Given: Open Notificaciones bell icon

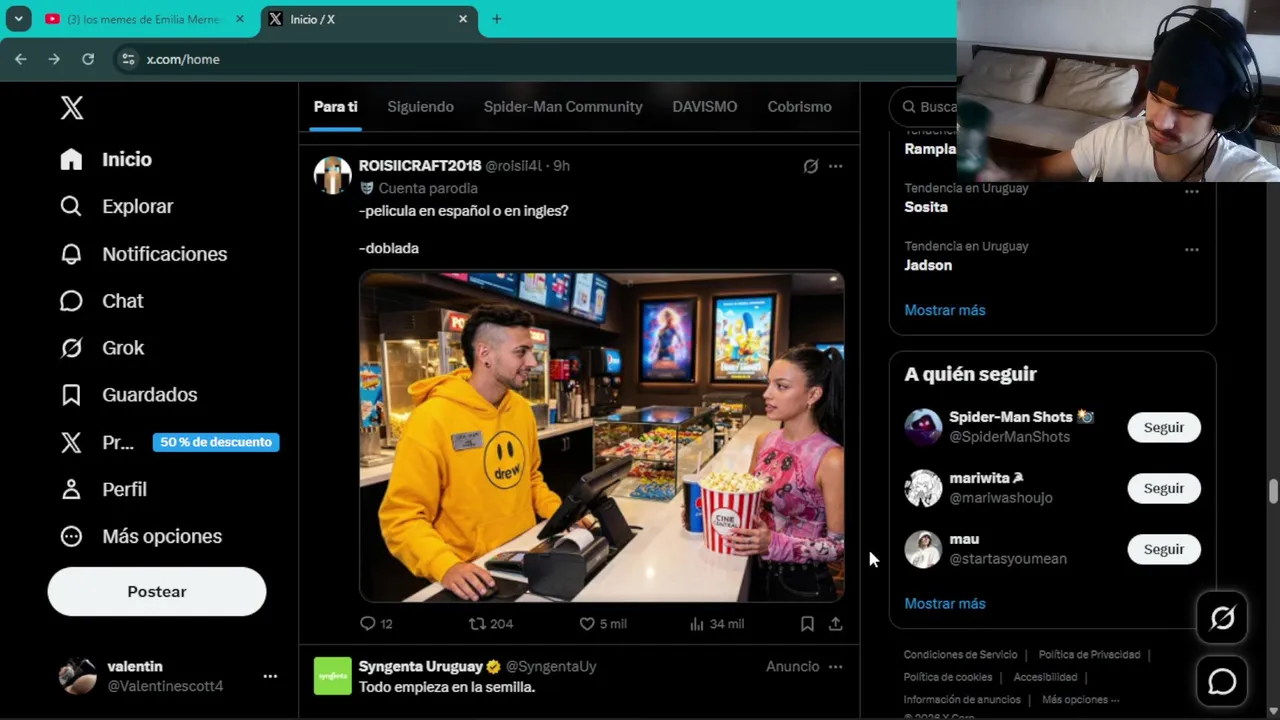Looking at the screenshot, I should [x=71, y=254].
